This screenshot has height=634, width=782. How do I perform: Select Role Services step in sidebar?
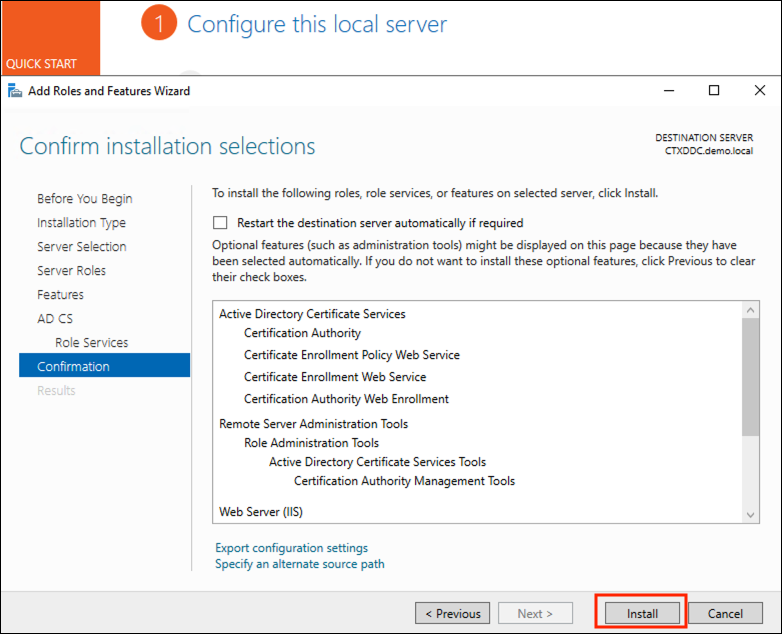pyautogui.click(x=91, y=343)
